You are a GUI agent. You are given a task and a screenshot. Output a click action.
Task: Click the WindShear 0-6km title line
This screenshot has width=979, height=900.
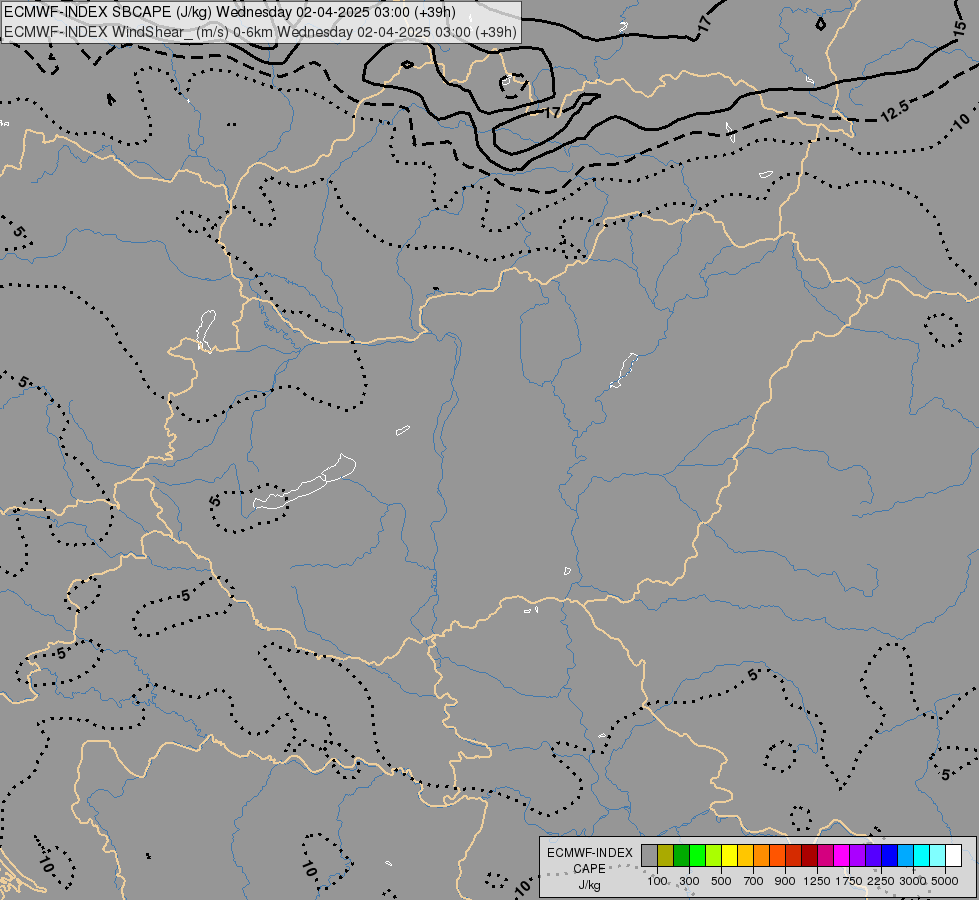click(260, 31)
